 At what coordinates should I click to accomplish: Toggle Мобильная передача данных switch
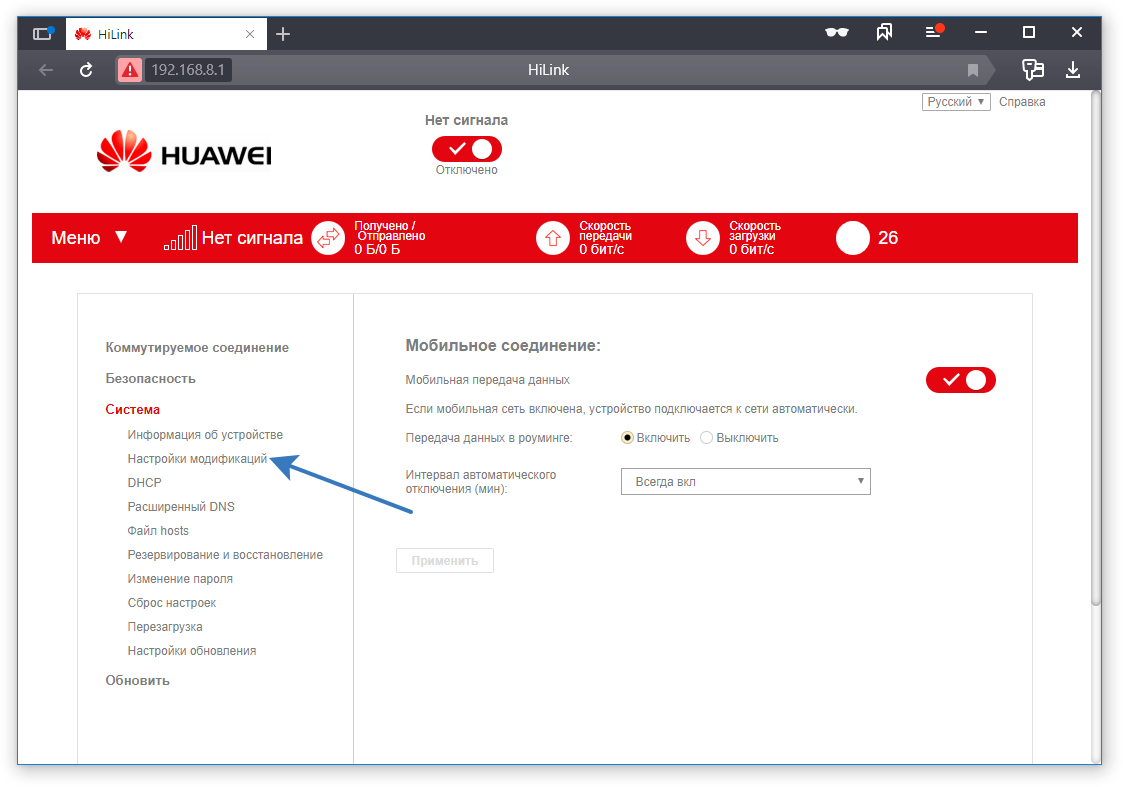[x=960, y=380]
